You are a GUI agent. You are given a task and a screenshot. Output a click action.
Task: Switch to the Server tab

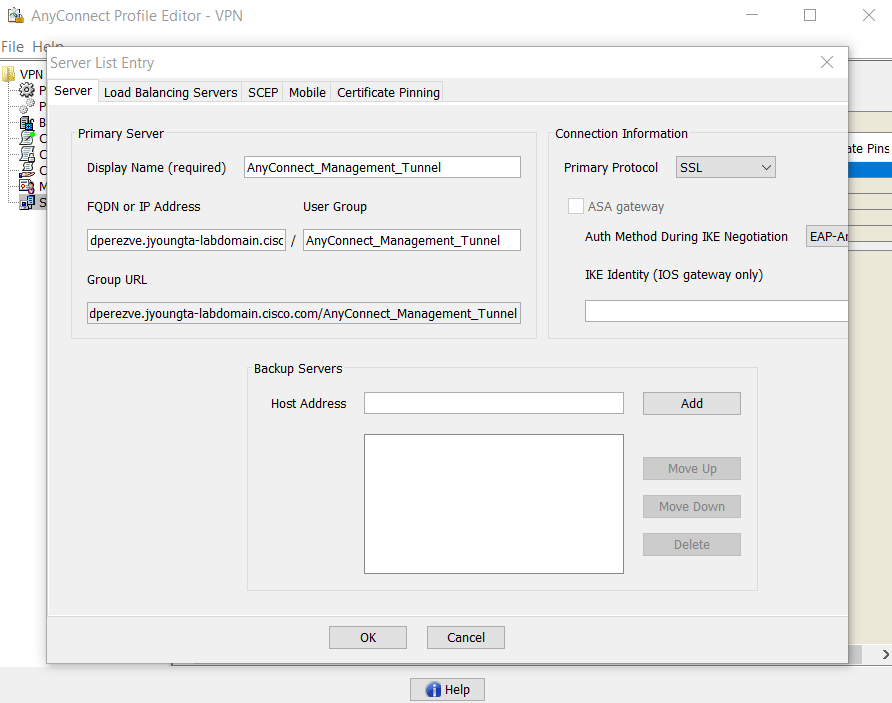tap(73, 91)
